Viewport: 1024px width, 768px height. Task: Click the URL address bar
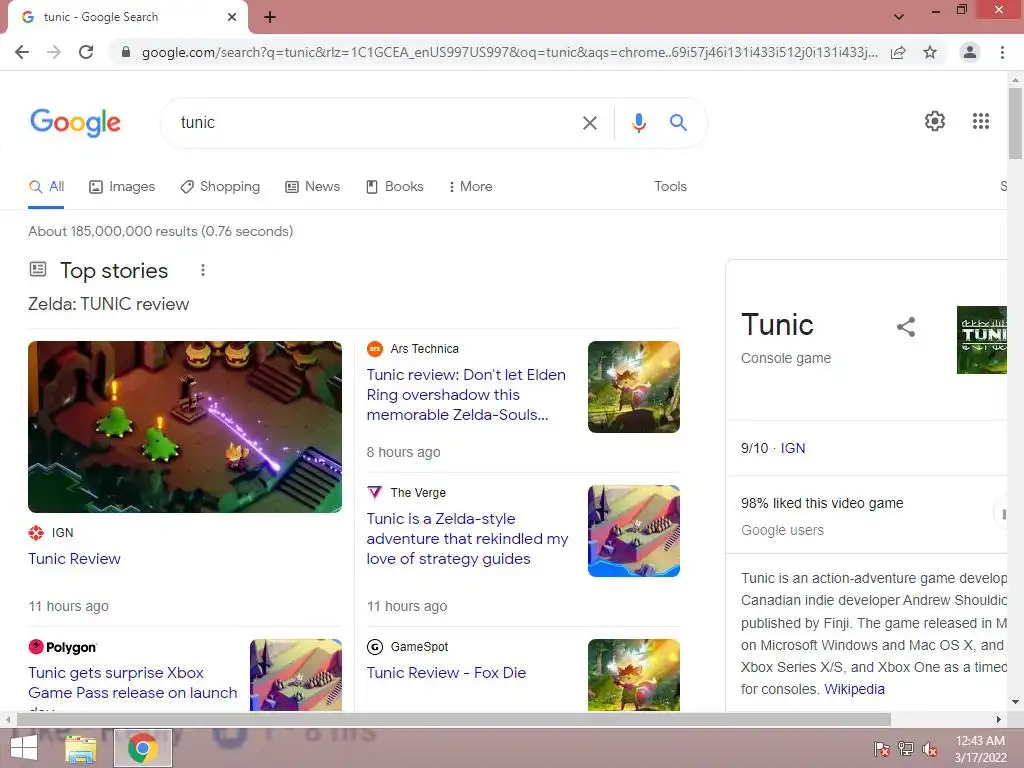(509, 52)
